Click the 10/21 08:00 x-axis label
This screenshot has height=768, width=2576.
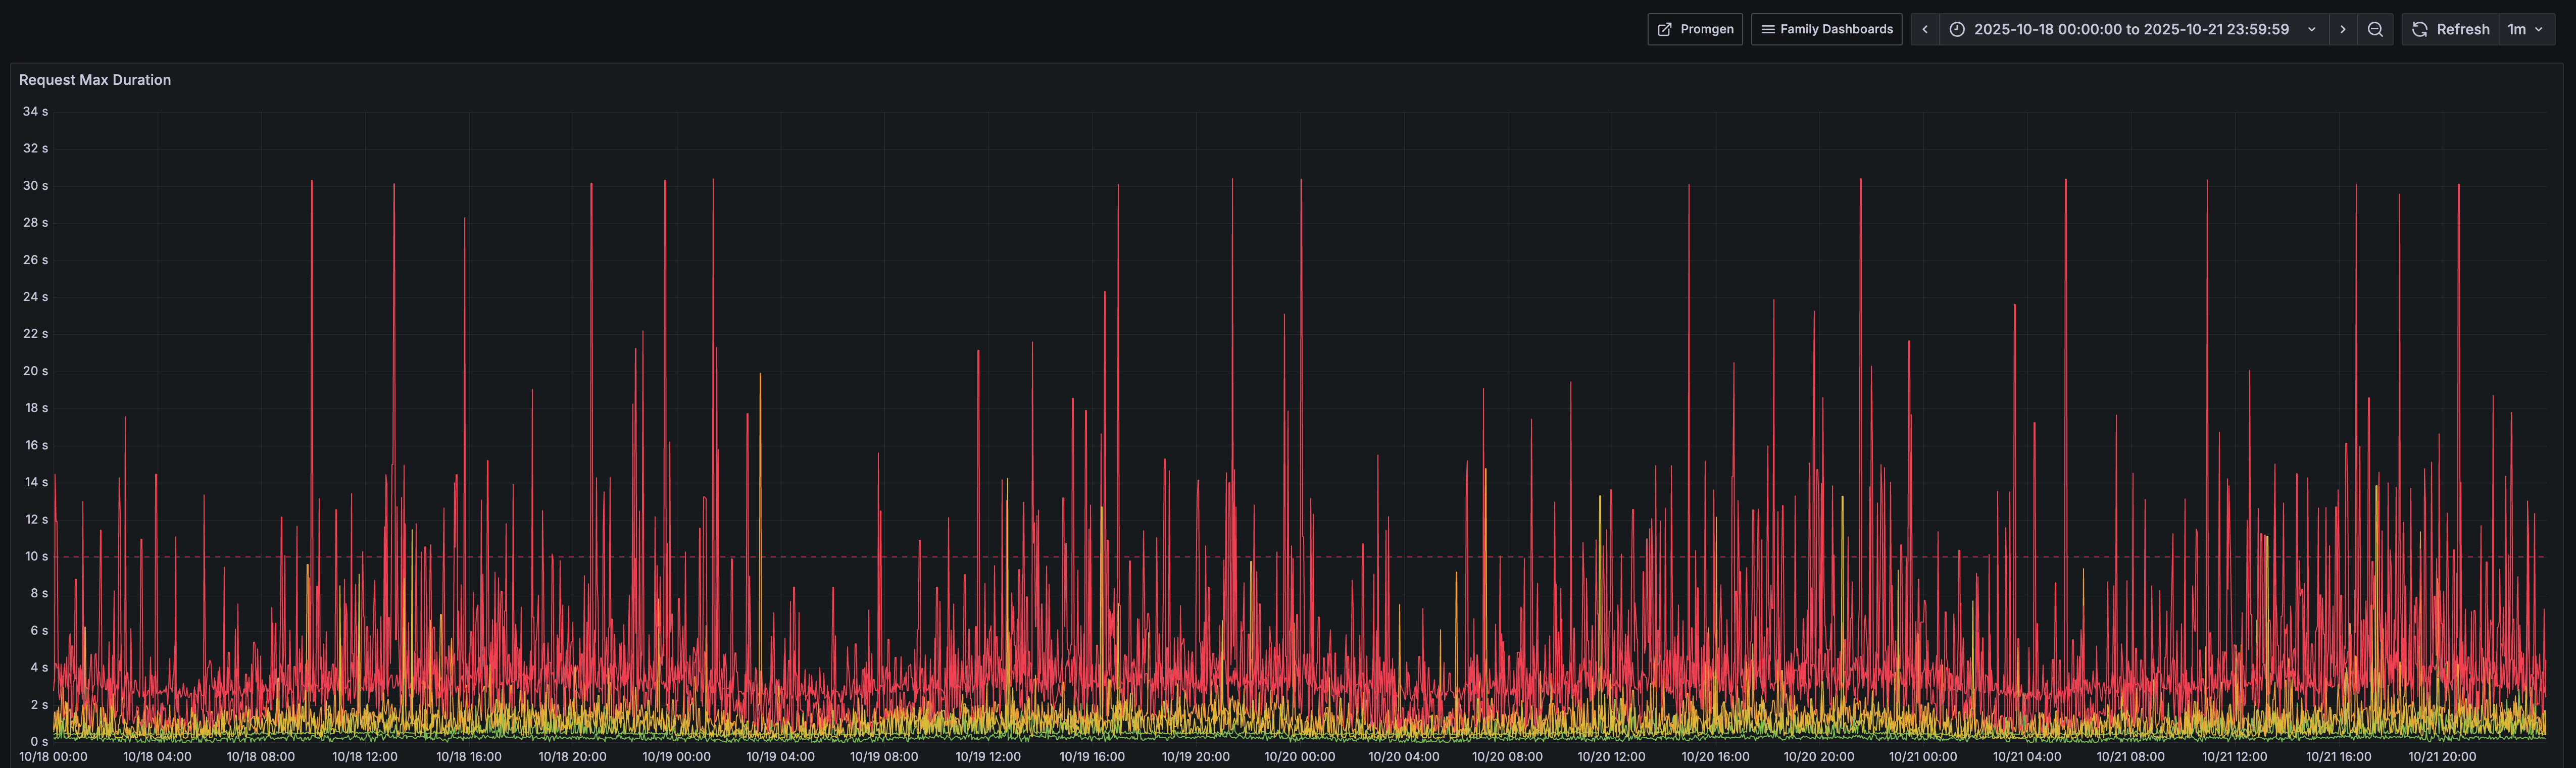pos(2130,757)
